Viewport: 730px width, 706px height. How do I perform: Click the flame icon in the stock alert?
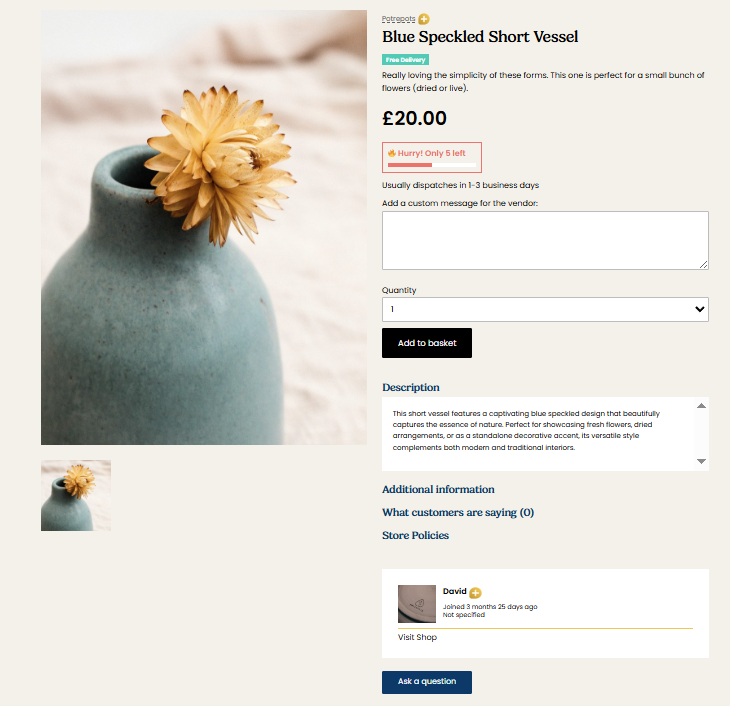[392, 153]
